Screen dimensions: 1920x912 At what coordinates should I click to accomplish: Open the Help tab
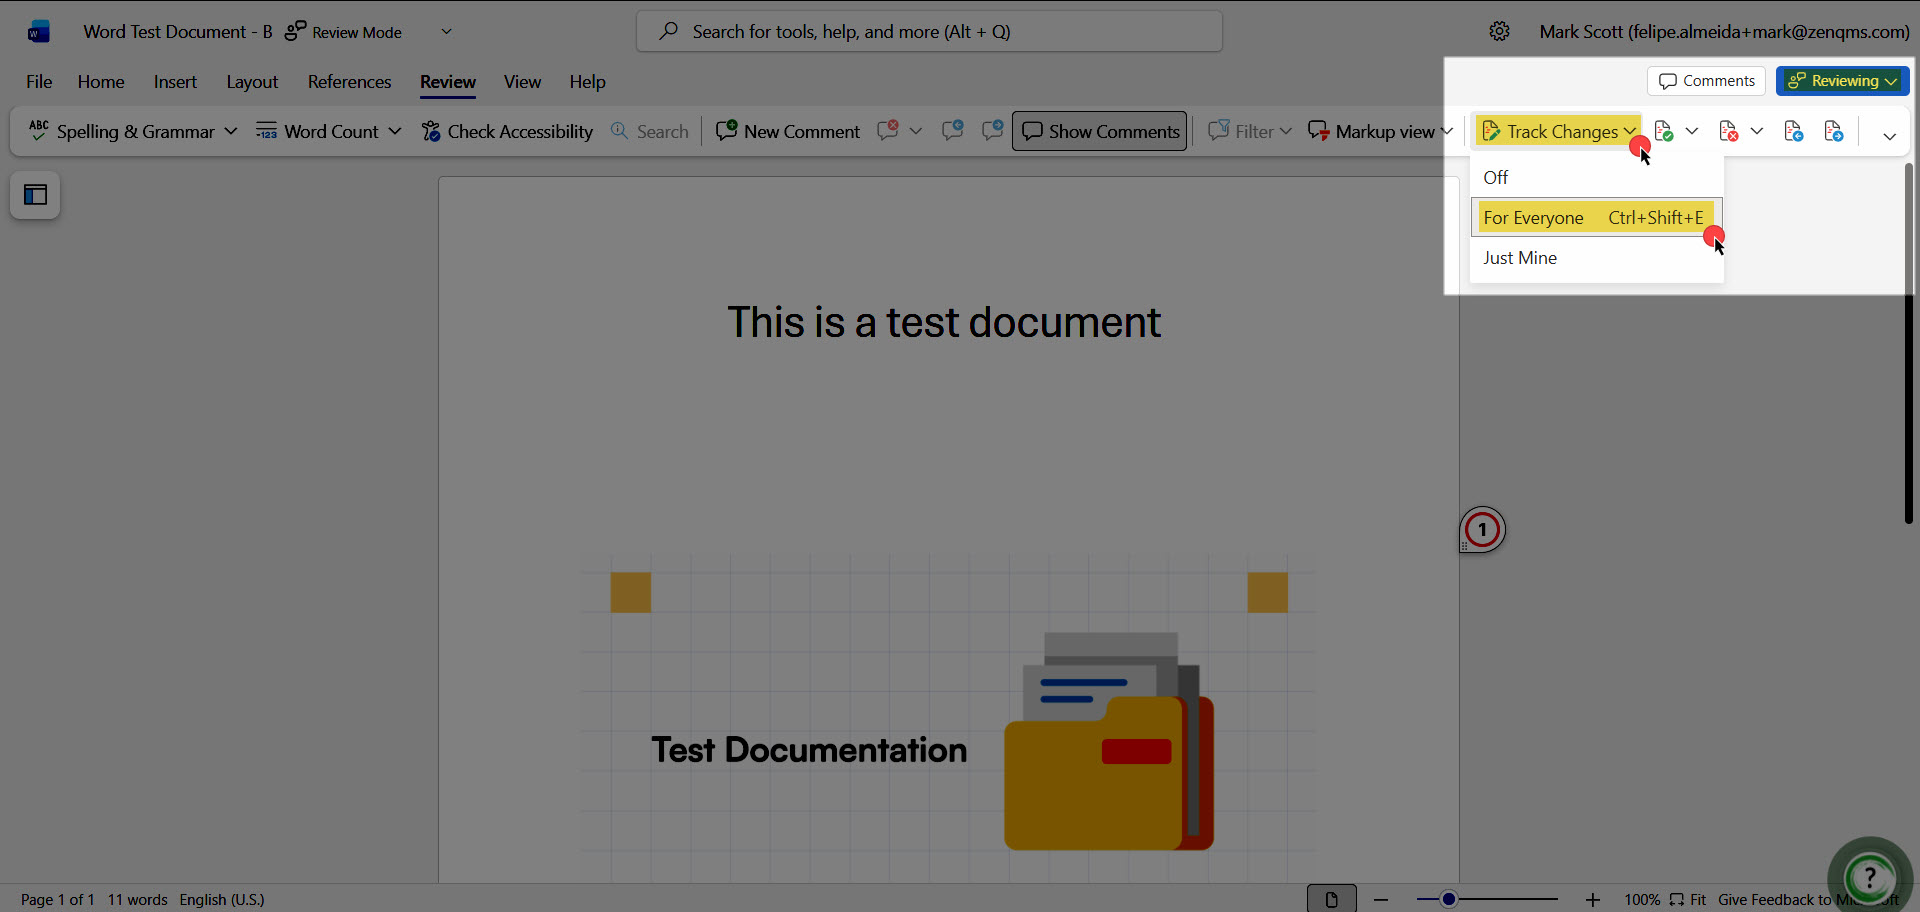pyautogui.click(x=588, y=82)
